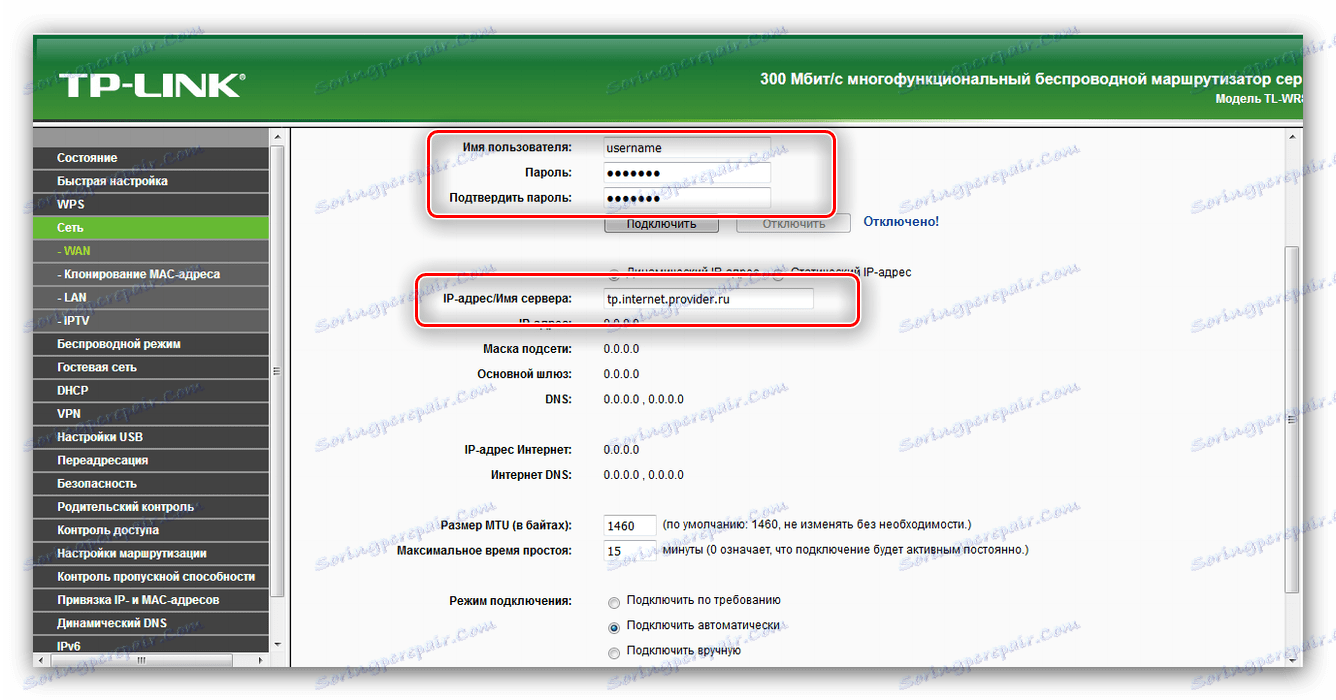Open Гостевая сеть menu
The image size is (1336, 700).
pos(151,367)
